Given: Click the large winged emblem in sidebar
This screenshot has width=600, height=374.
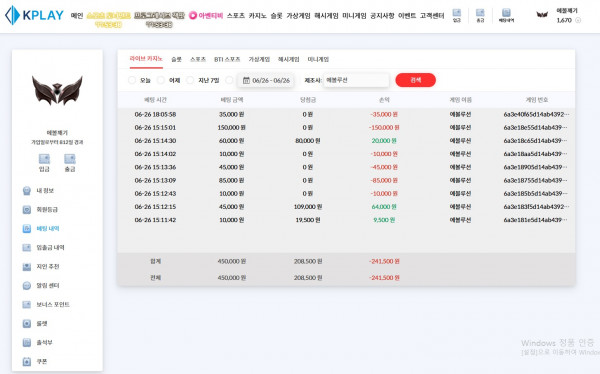Looking at the screenshot, I should click(x=57, y=90).
